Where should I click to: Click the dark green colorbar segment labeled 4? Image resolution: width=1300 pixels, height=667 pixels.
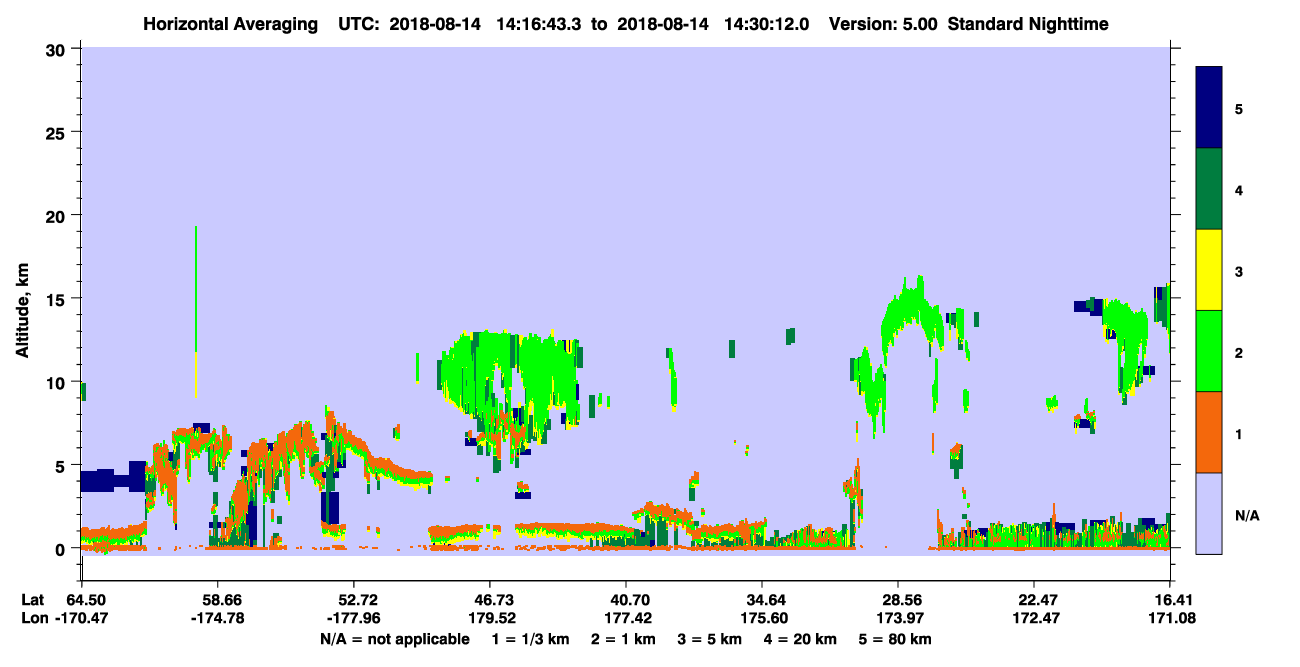(1209, 189)
